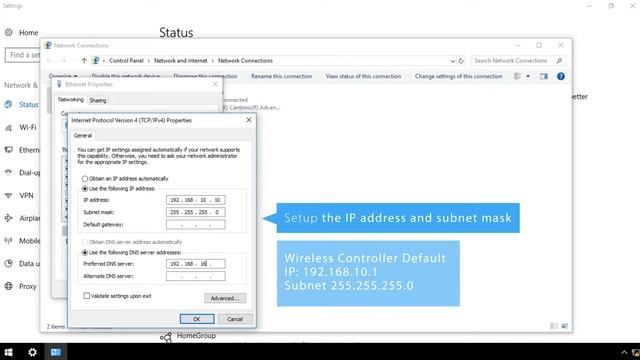Viewport: 640px width, 360px height.
Task: Click Settings gear on taskbar
Action: click(32, 352)
